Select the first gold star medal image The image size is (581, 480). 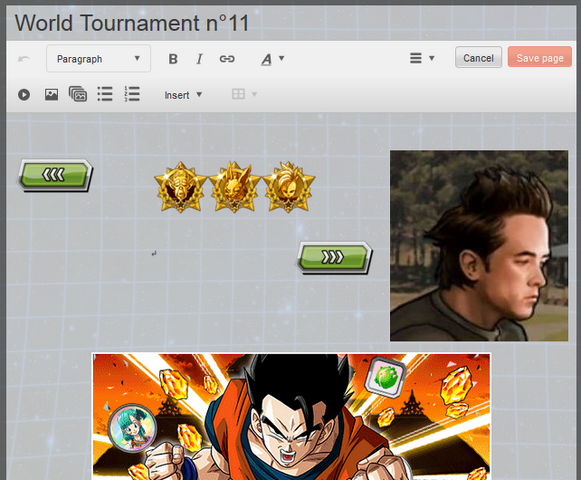coord(180,187)
